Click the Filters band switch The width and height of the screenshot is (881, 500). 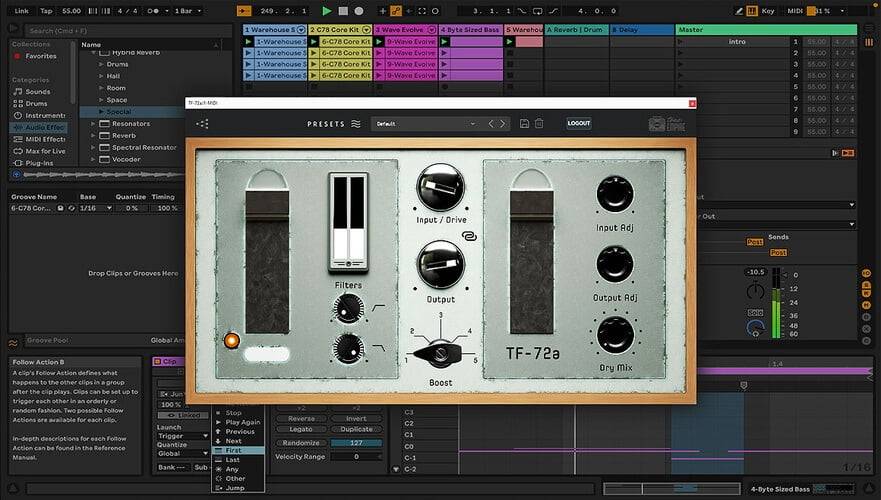[348, 223]
